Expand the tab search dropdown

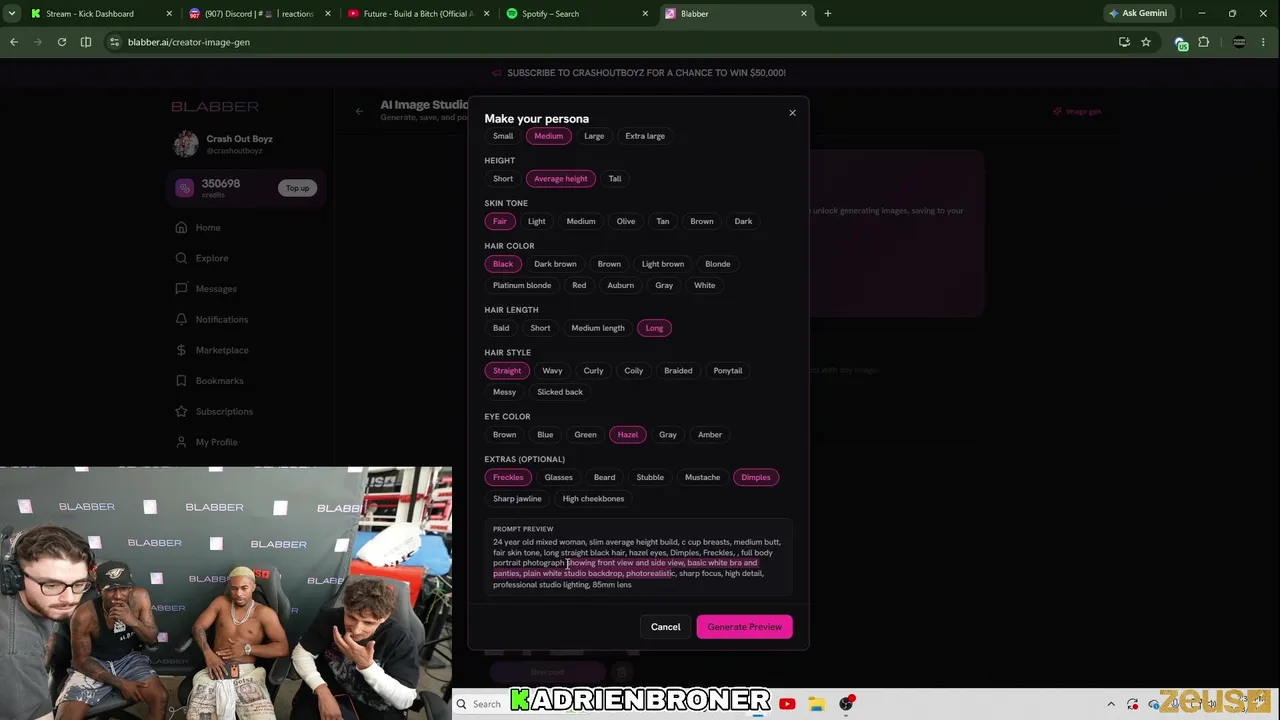12,14
